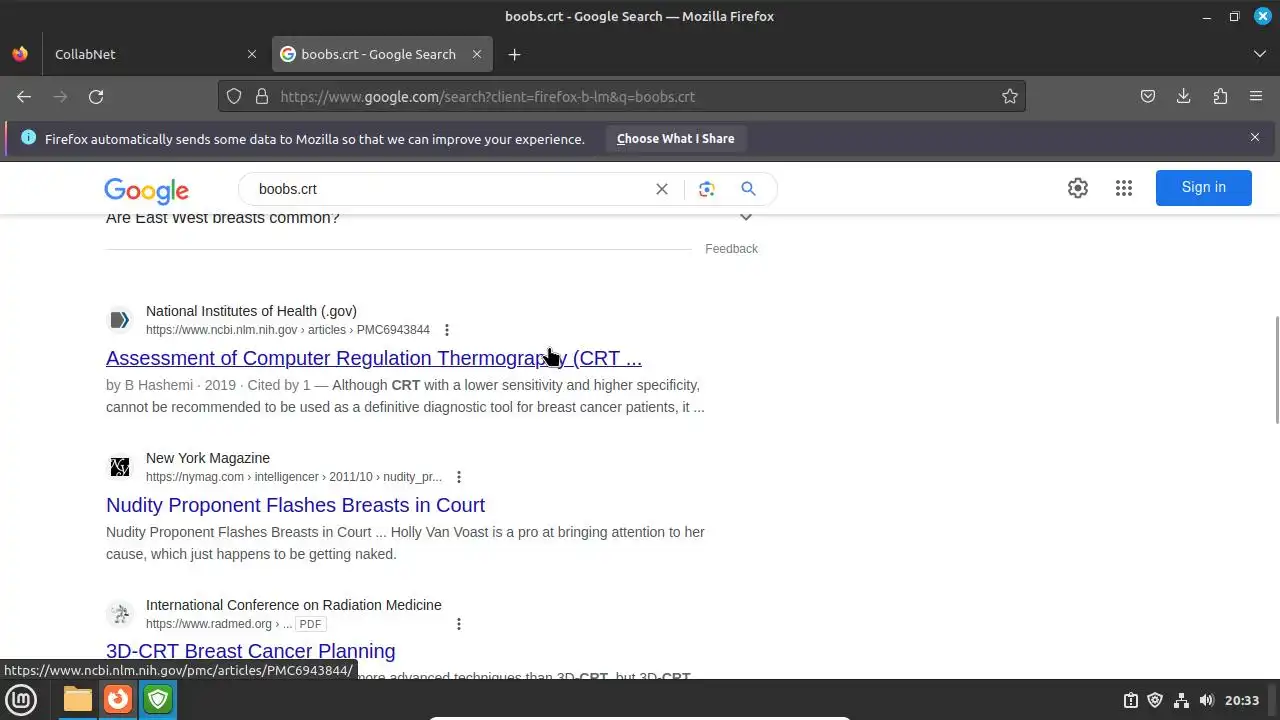Click the page vertical scrollbar
Image resolution: width=1280 pixels, height=720 pixels.
pos(1275,370)
